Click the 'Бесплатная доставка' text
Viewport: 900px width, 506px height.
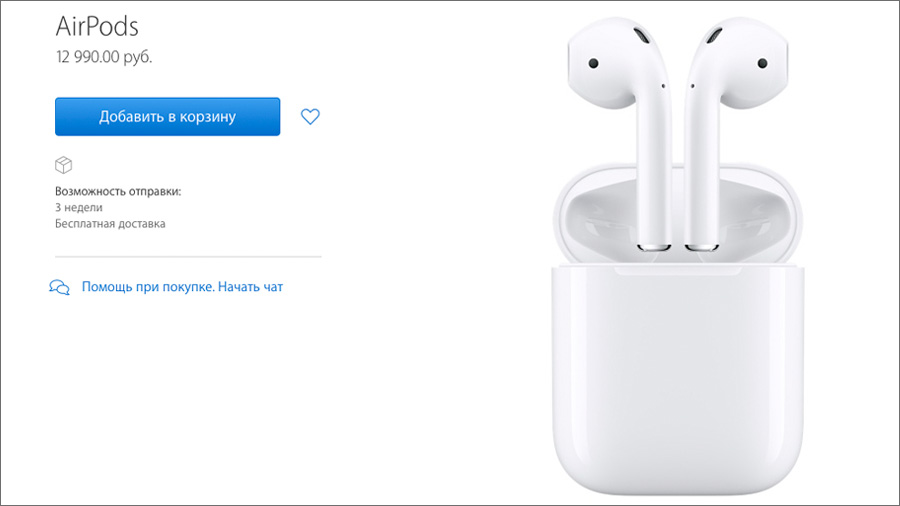click(x=110, y=223)
